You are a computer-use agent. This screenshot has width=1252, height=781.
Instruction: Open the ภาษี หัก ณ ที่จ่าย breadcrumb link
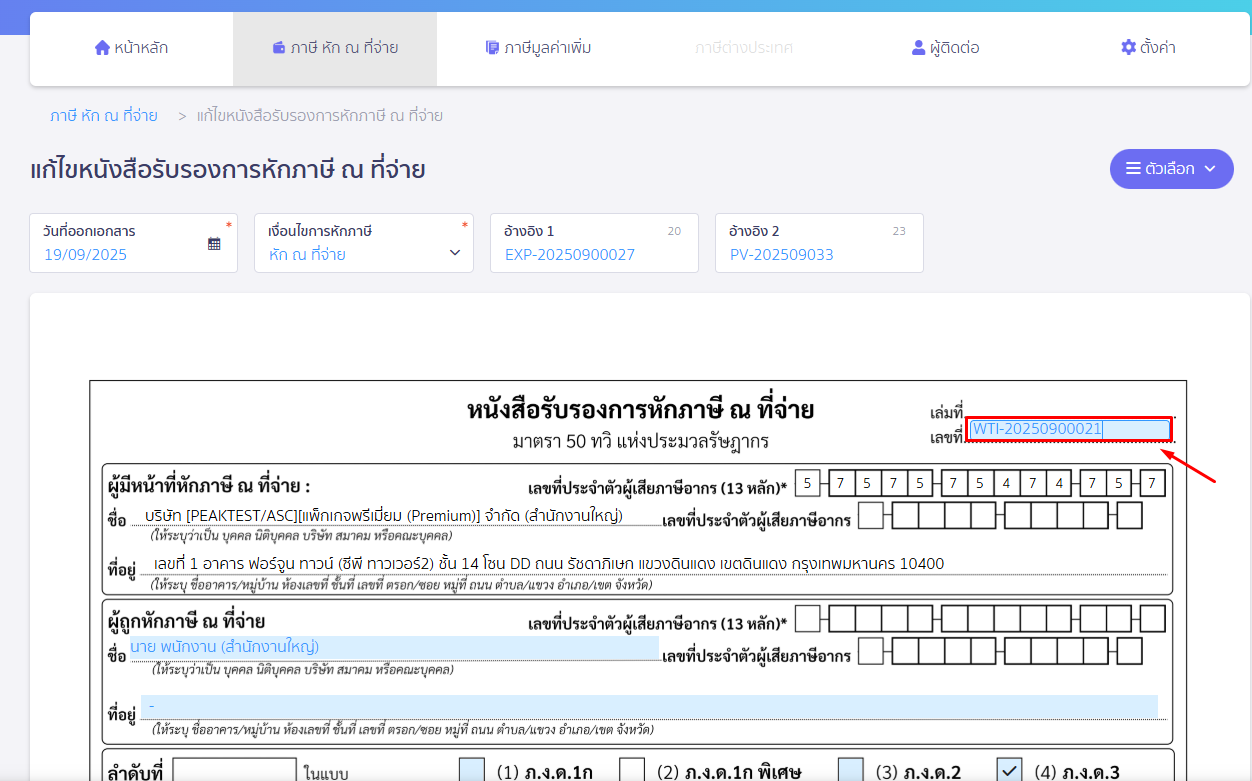click(x=103, y=116)
